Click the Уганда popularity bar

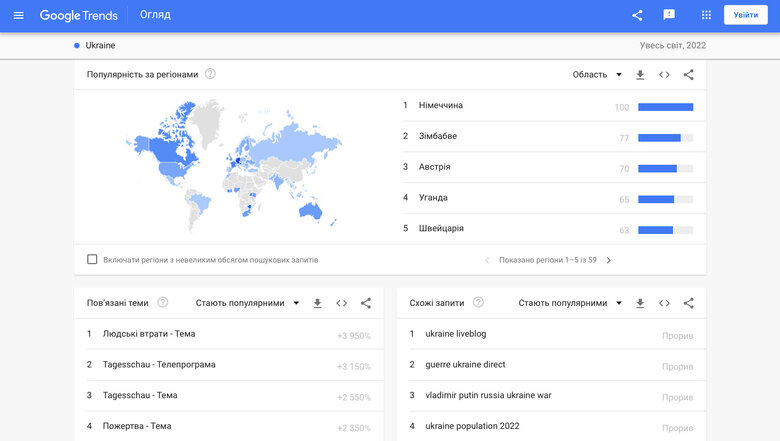click(666, 199)
